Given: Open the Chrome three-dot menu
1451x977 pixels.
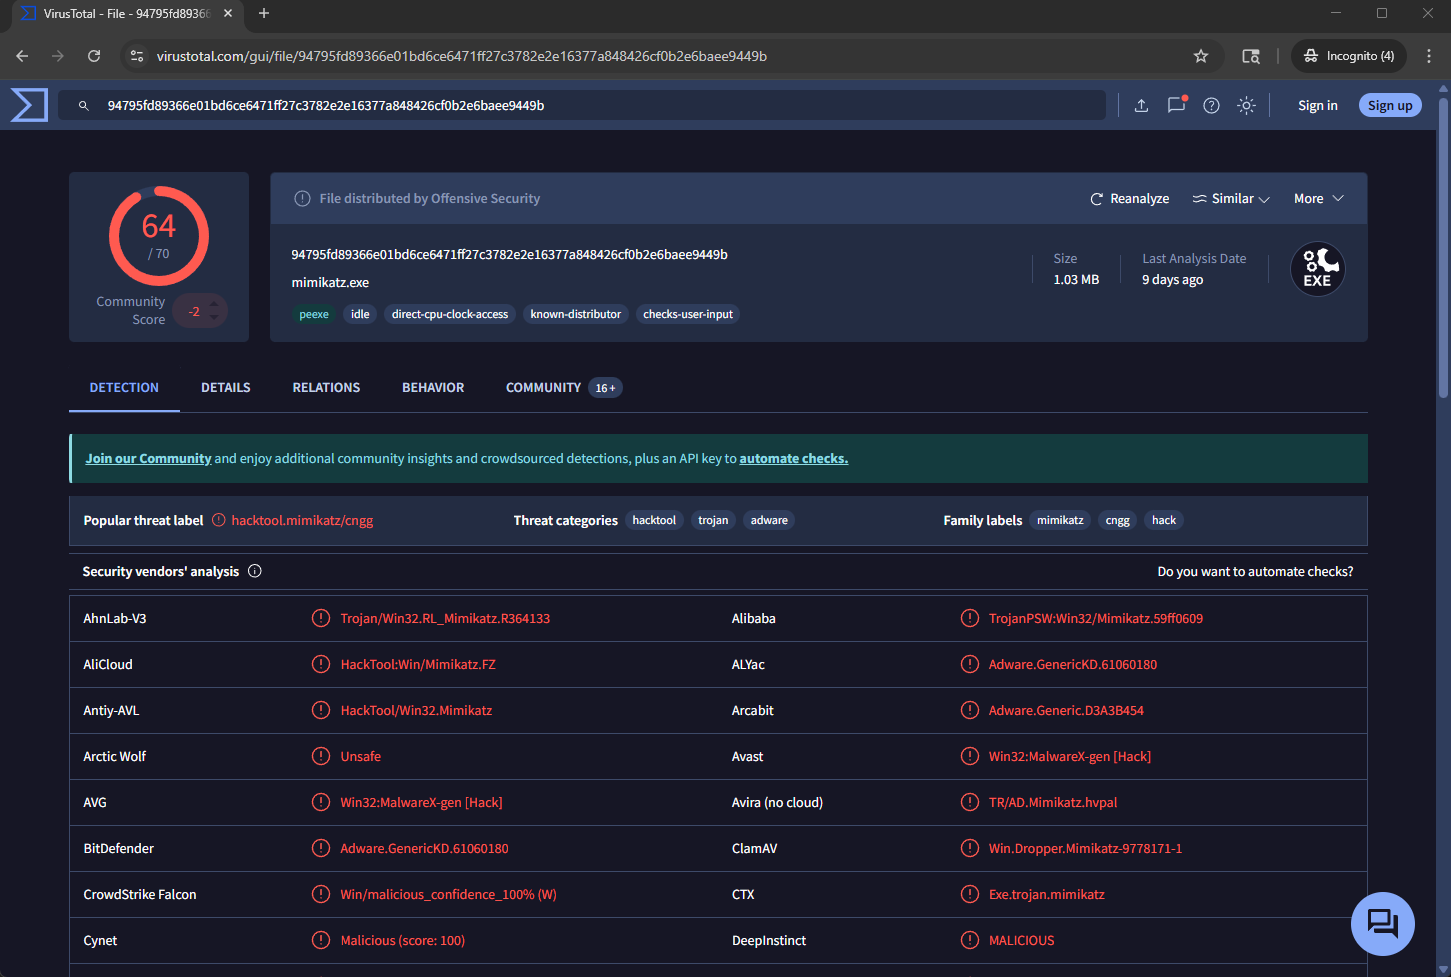Looking at the screenshot, I should [1429, 56].
